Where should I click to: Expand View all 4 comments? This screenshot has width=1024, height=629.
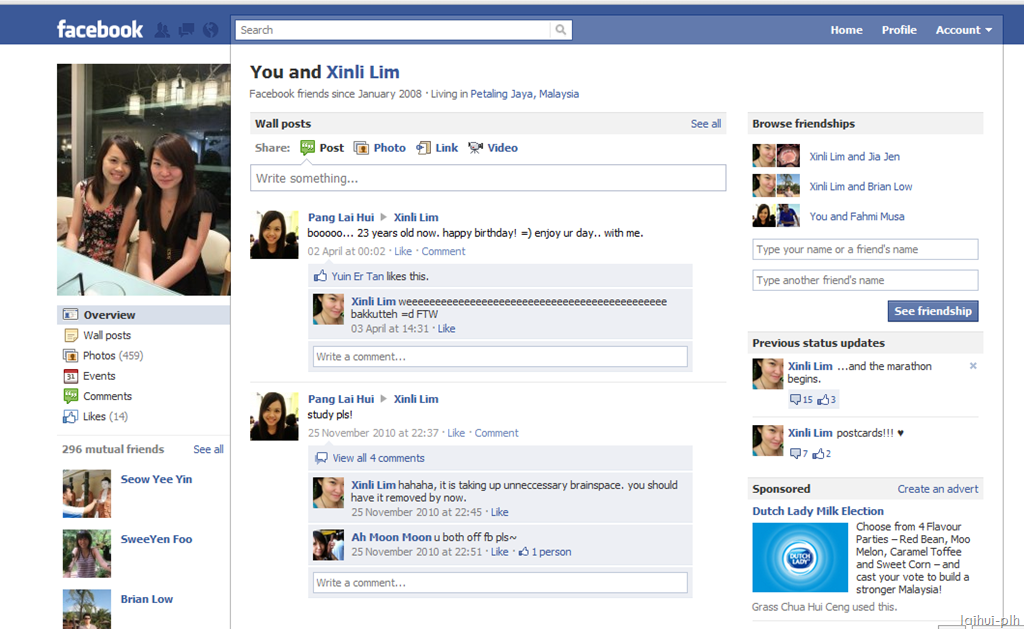coord(378,459)
